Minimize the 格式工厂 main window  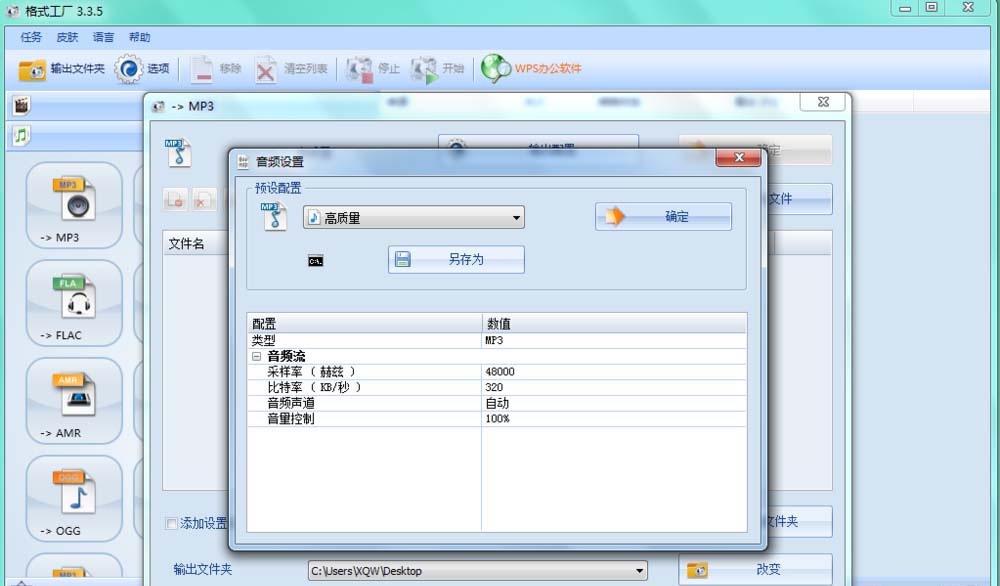tap(904, 8)
